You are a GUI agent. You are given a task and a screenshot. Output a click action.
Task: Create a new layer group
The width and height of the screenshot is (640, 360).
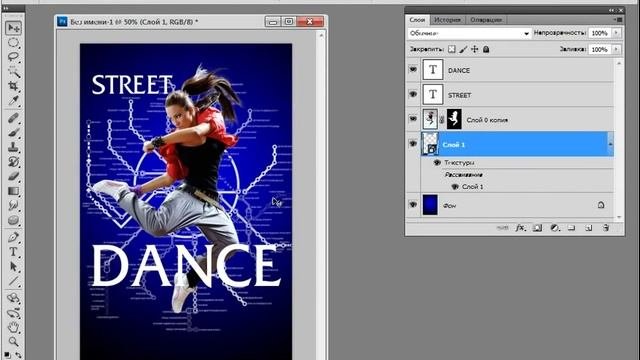pyautogui.click(x=571, y=228)
